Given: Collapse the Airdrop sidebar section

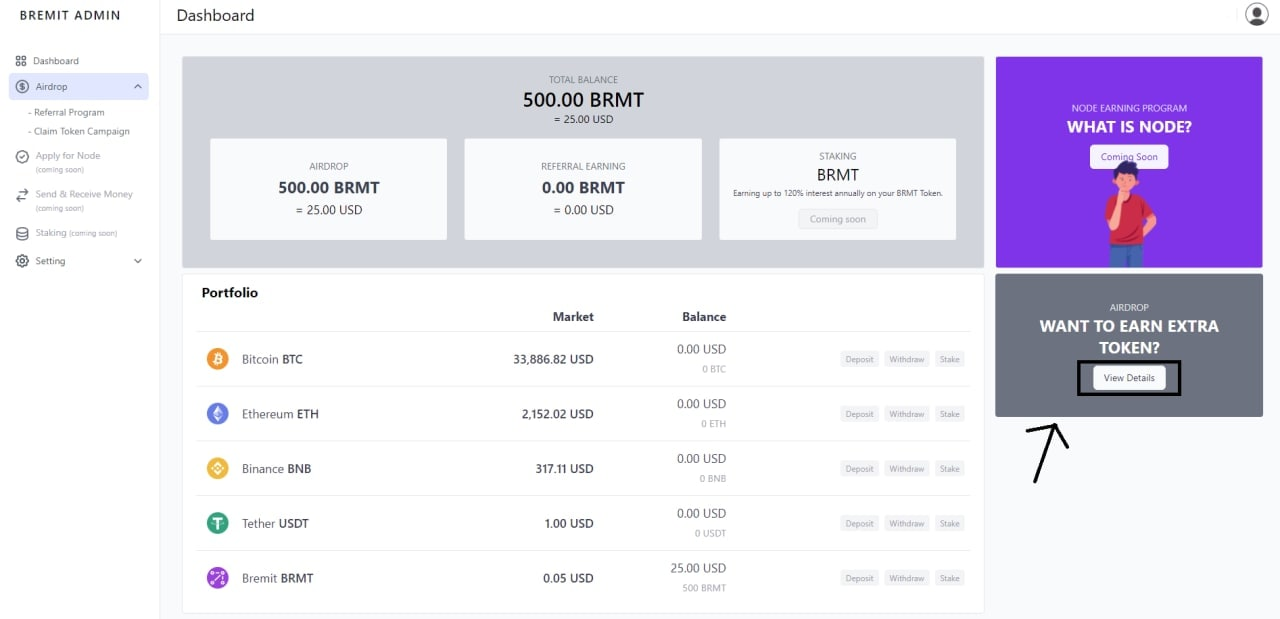Looking at the screenshot, I should [x=138, y=87].
